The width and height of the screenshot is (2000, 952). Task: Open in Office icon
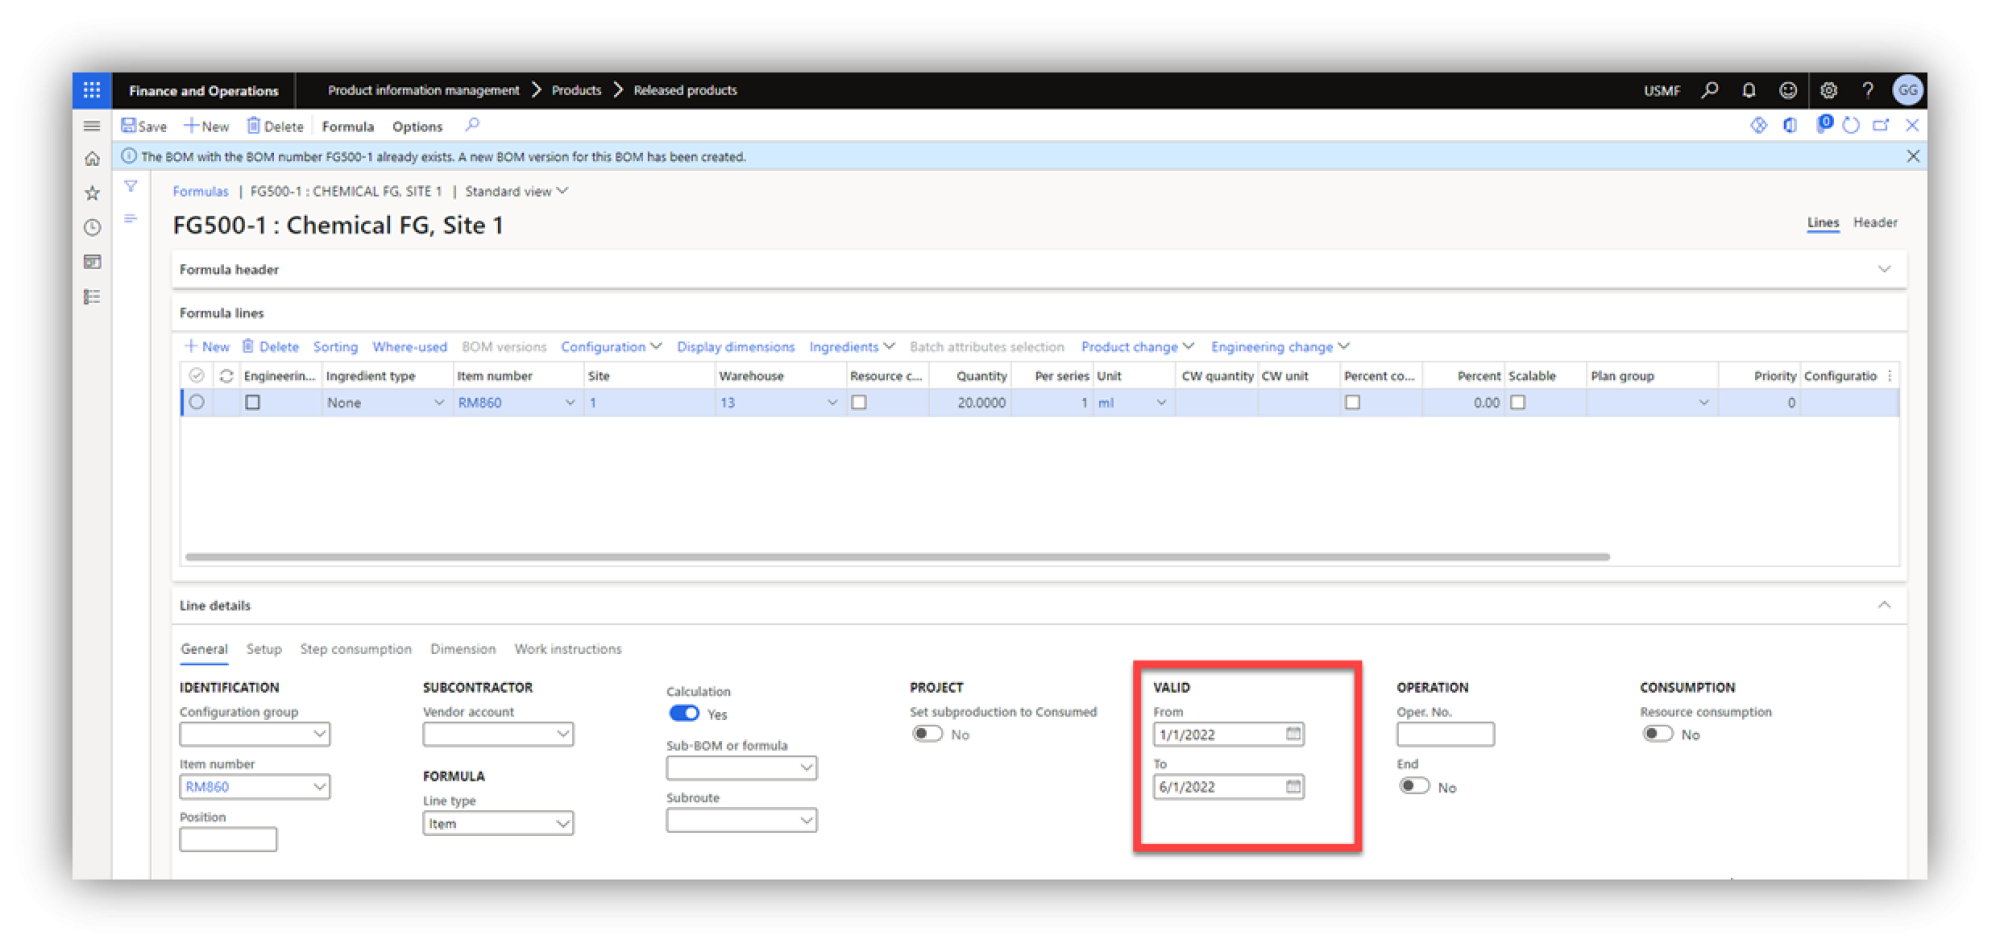[x=1790, y=125]
